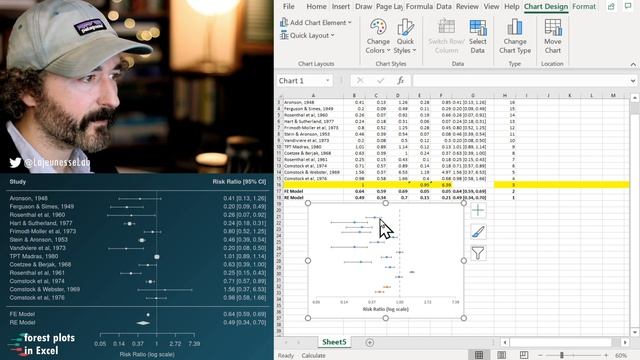Click the 60% zoom level
640x360 pixels.
(x=621, y=355)
